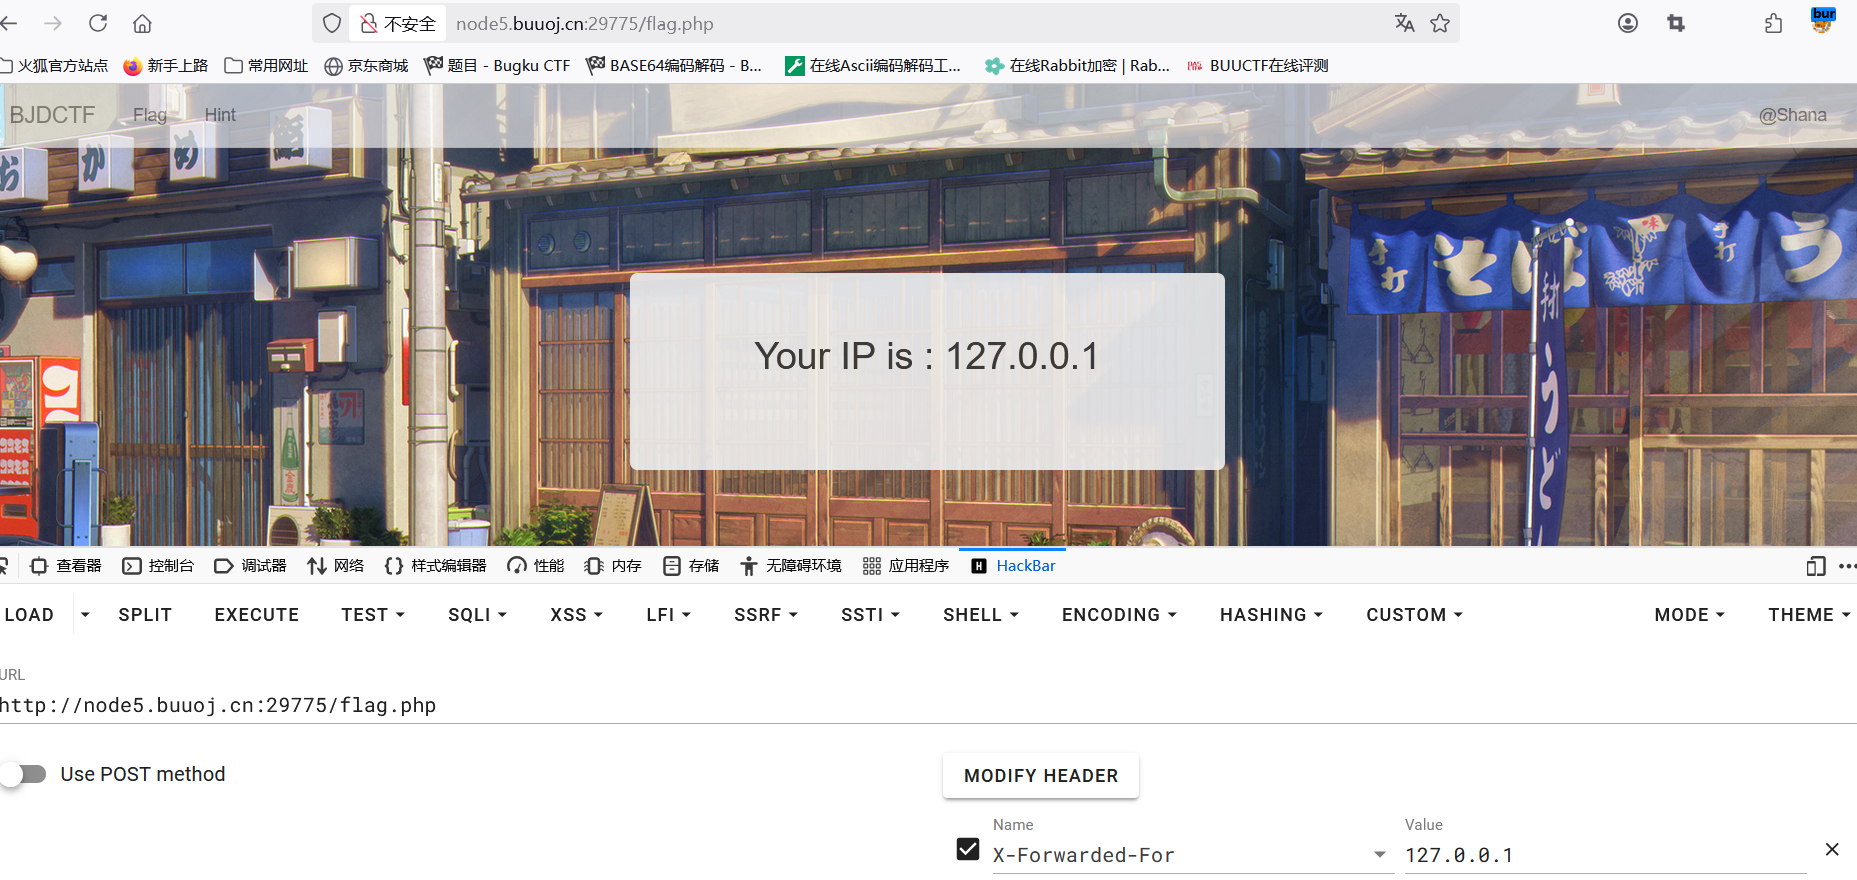The image size is (1857, 880).
Task: Open 在线Rabbit加密 bookmark
Action: point(1077,65)
